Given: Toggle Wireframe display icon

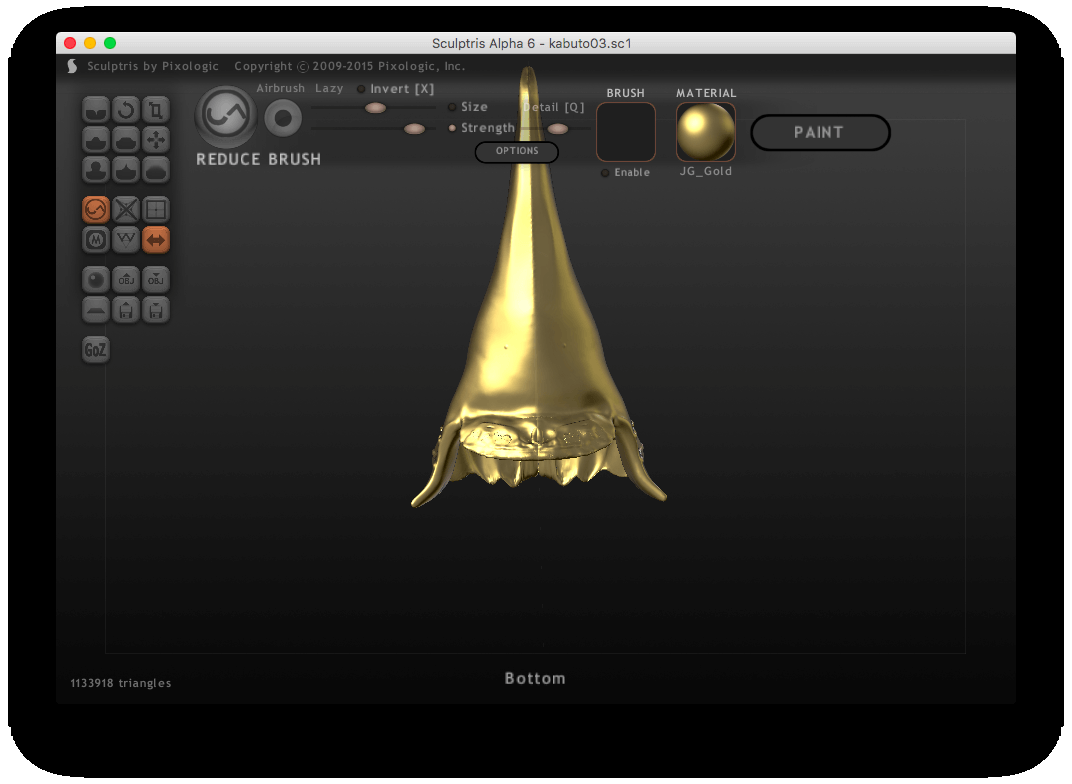Looking at the screenshot, I should click(126, 240).
